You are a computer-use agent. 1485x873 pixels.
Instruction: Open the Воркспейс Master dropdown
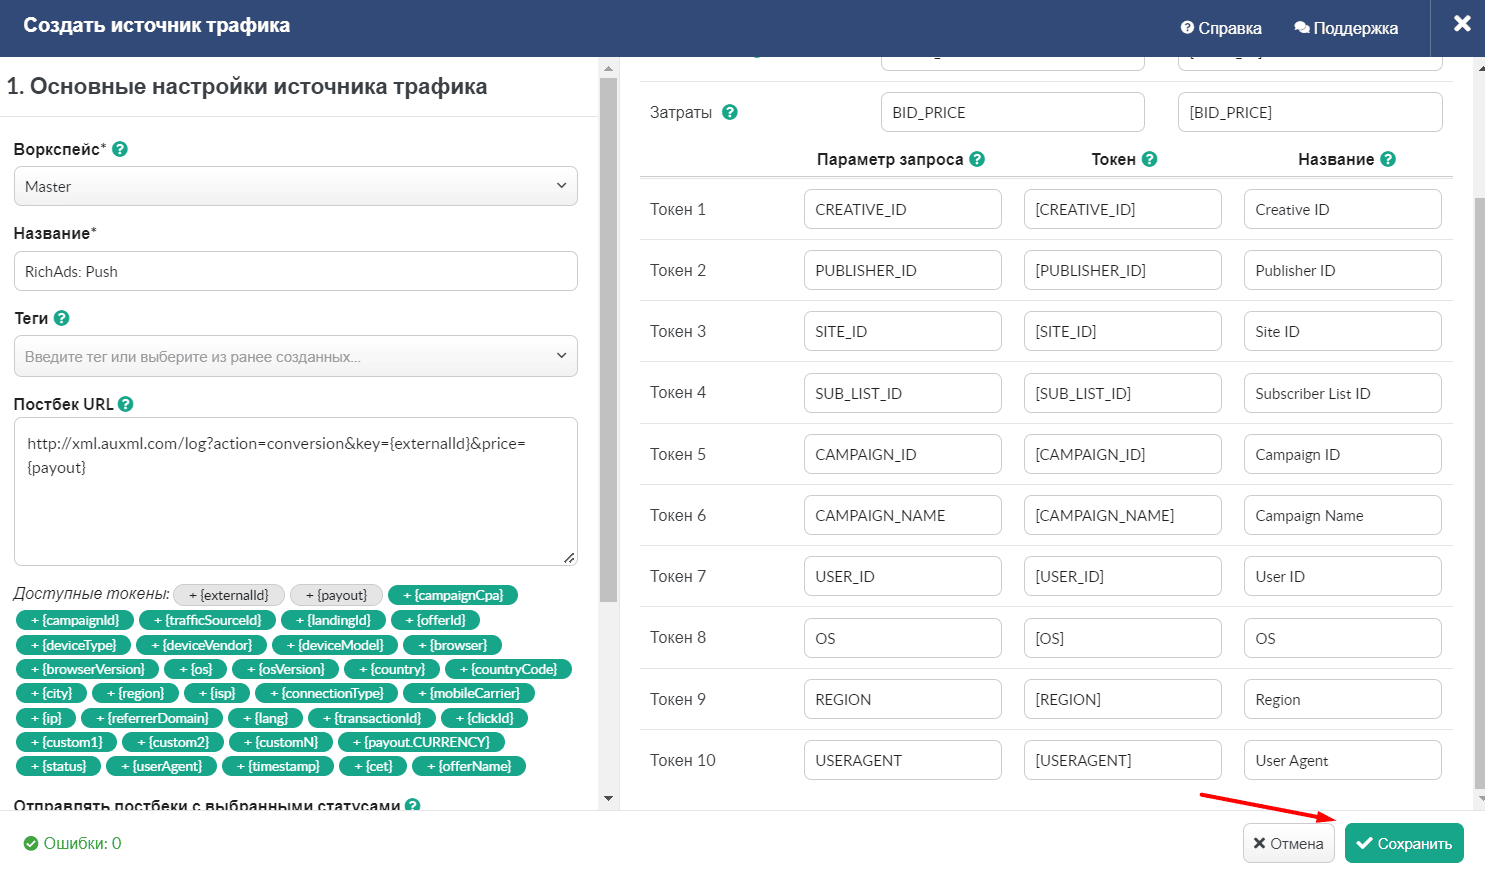pyautogui.click(x=296, y=186)
